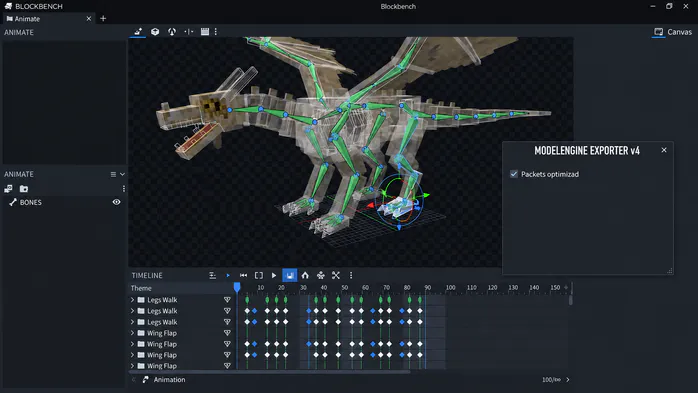The image size is (698, 393).
Task: Click the right arrow next to 100/∞
Action: click(568, 380)
